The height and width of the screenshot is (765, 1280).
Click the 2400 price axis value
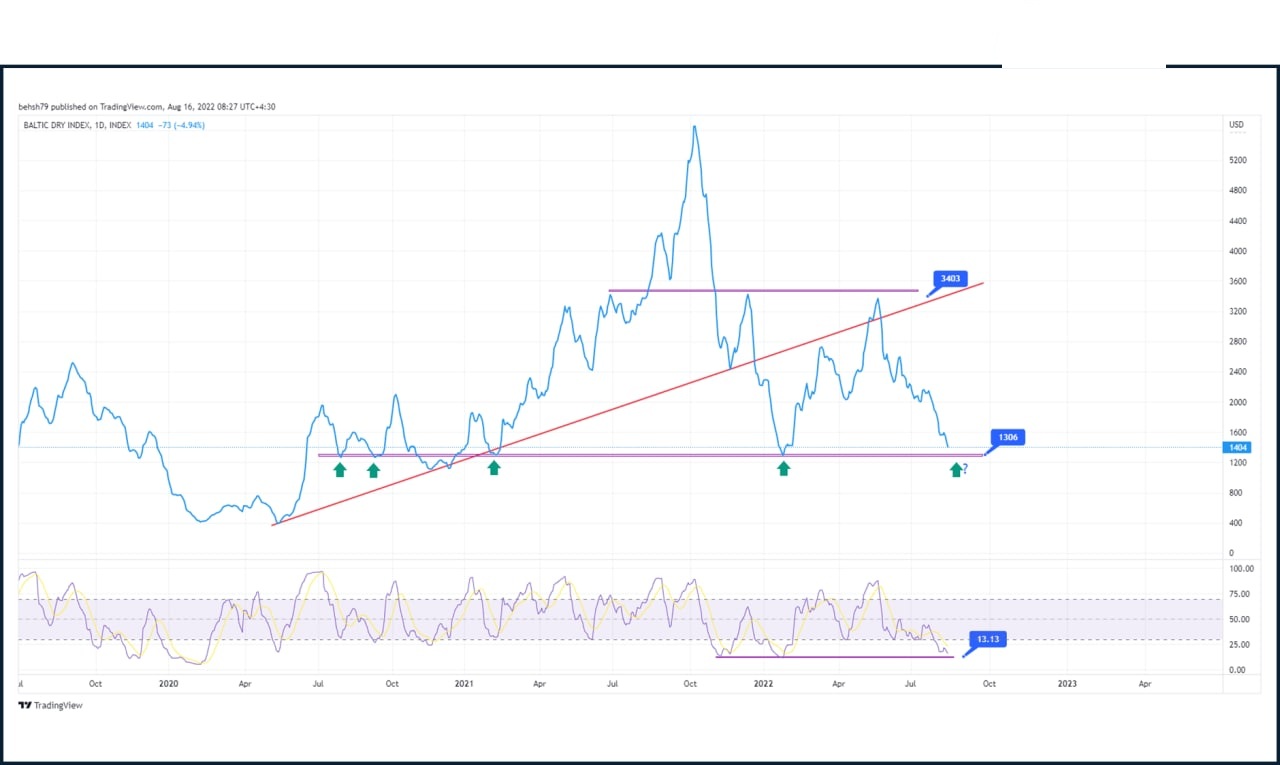[1237, 372]
